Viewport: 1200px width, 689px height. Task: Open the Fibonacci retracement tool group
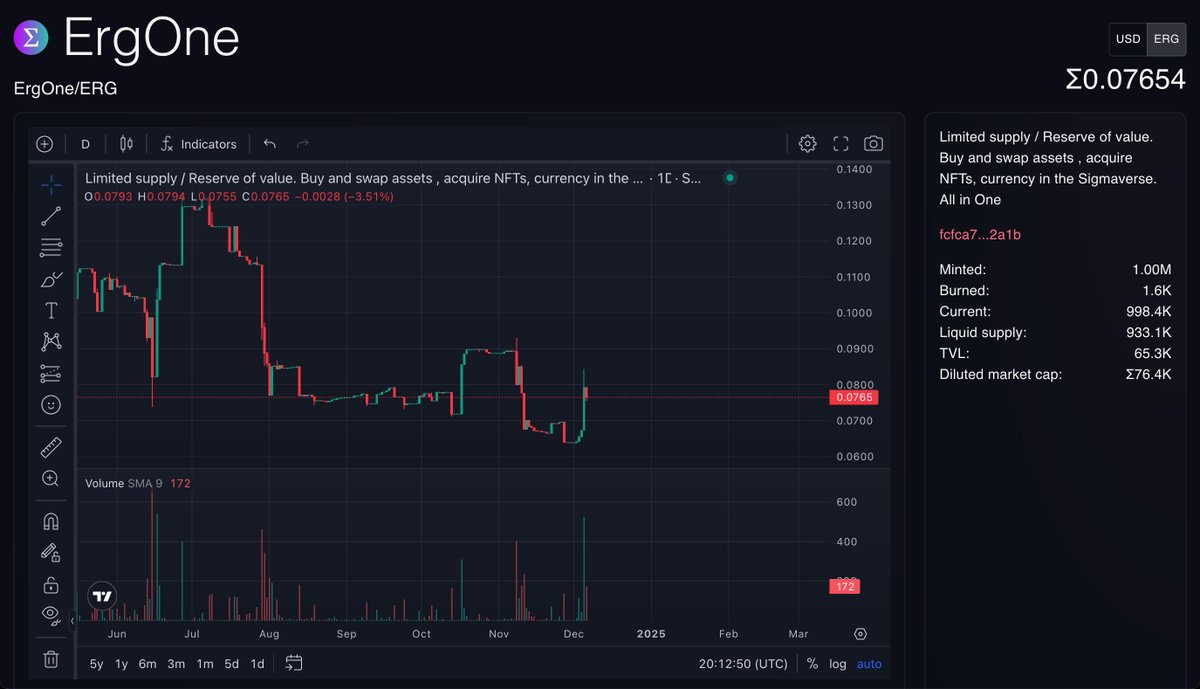click(51, 247)
